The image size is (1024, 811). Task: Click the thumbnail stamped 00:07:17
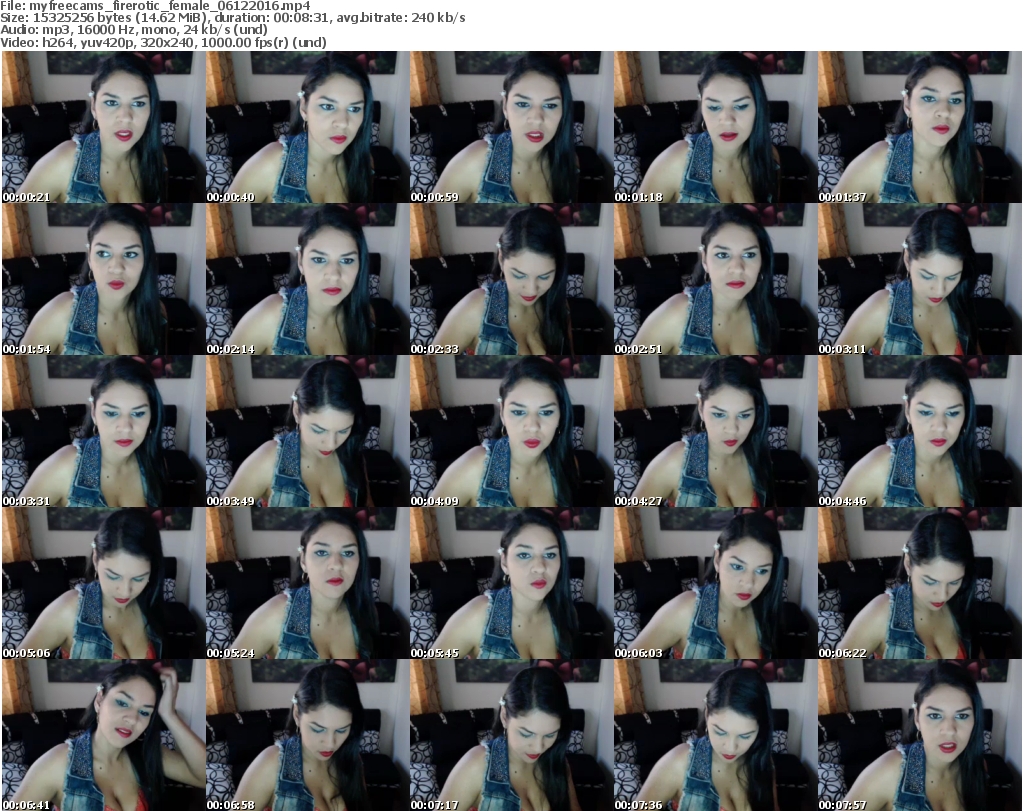coord(511,735)
